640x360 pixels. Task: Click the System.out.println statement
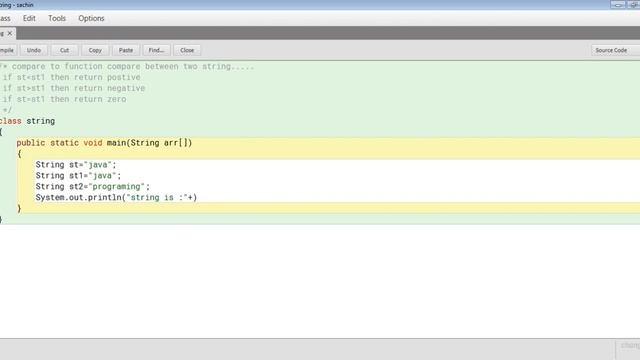(x=116, y=198)
